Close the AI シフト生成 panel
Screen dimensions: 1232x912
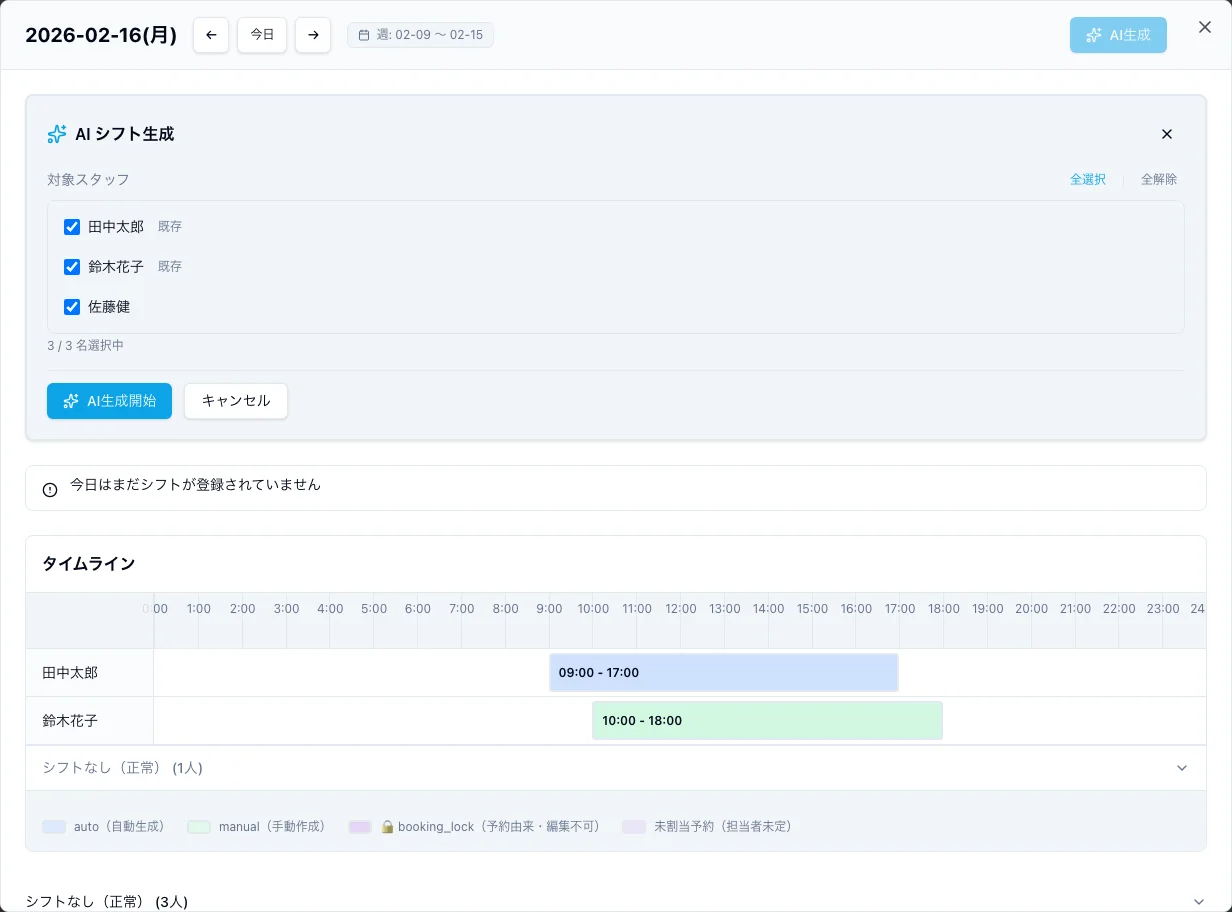1166,134
